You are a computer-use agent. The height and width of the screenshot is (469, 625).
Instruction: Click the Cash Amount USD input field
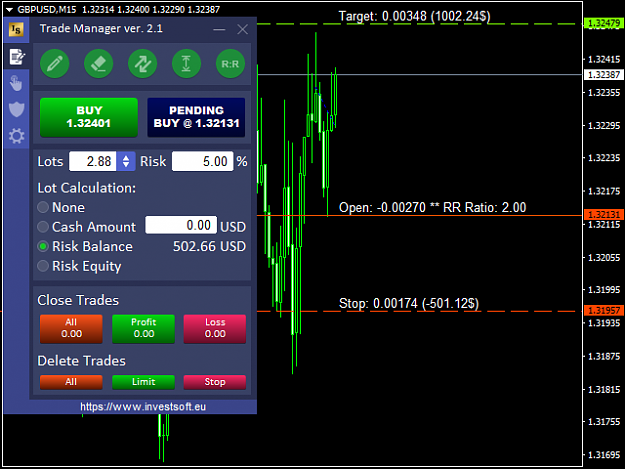click(x=181, y=225)
